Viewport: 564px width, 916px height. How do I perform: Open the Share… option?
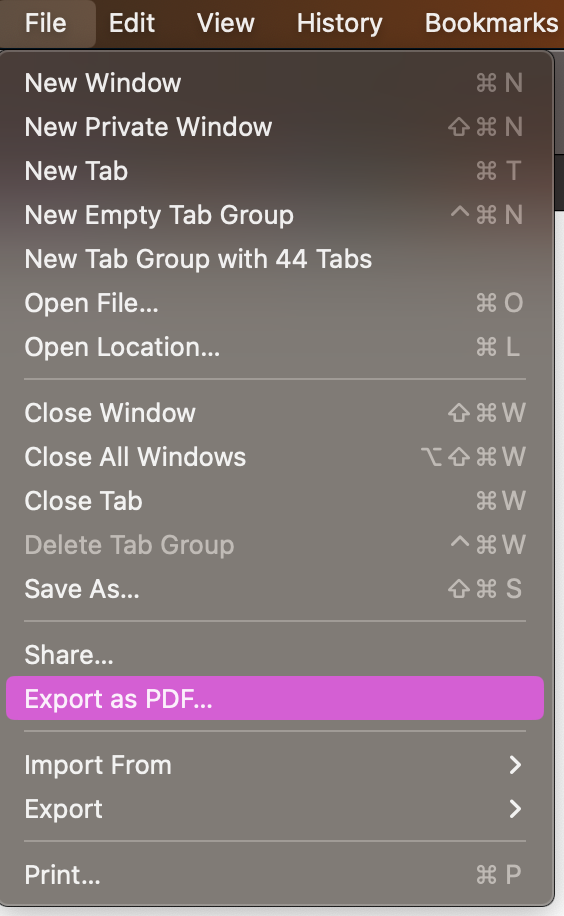pos(275,655)
